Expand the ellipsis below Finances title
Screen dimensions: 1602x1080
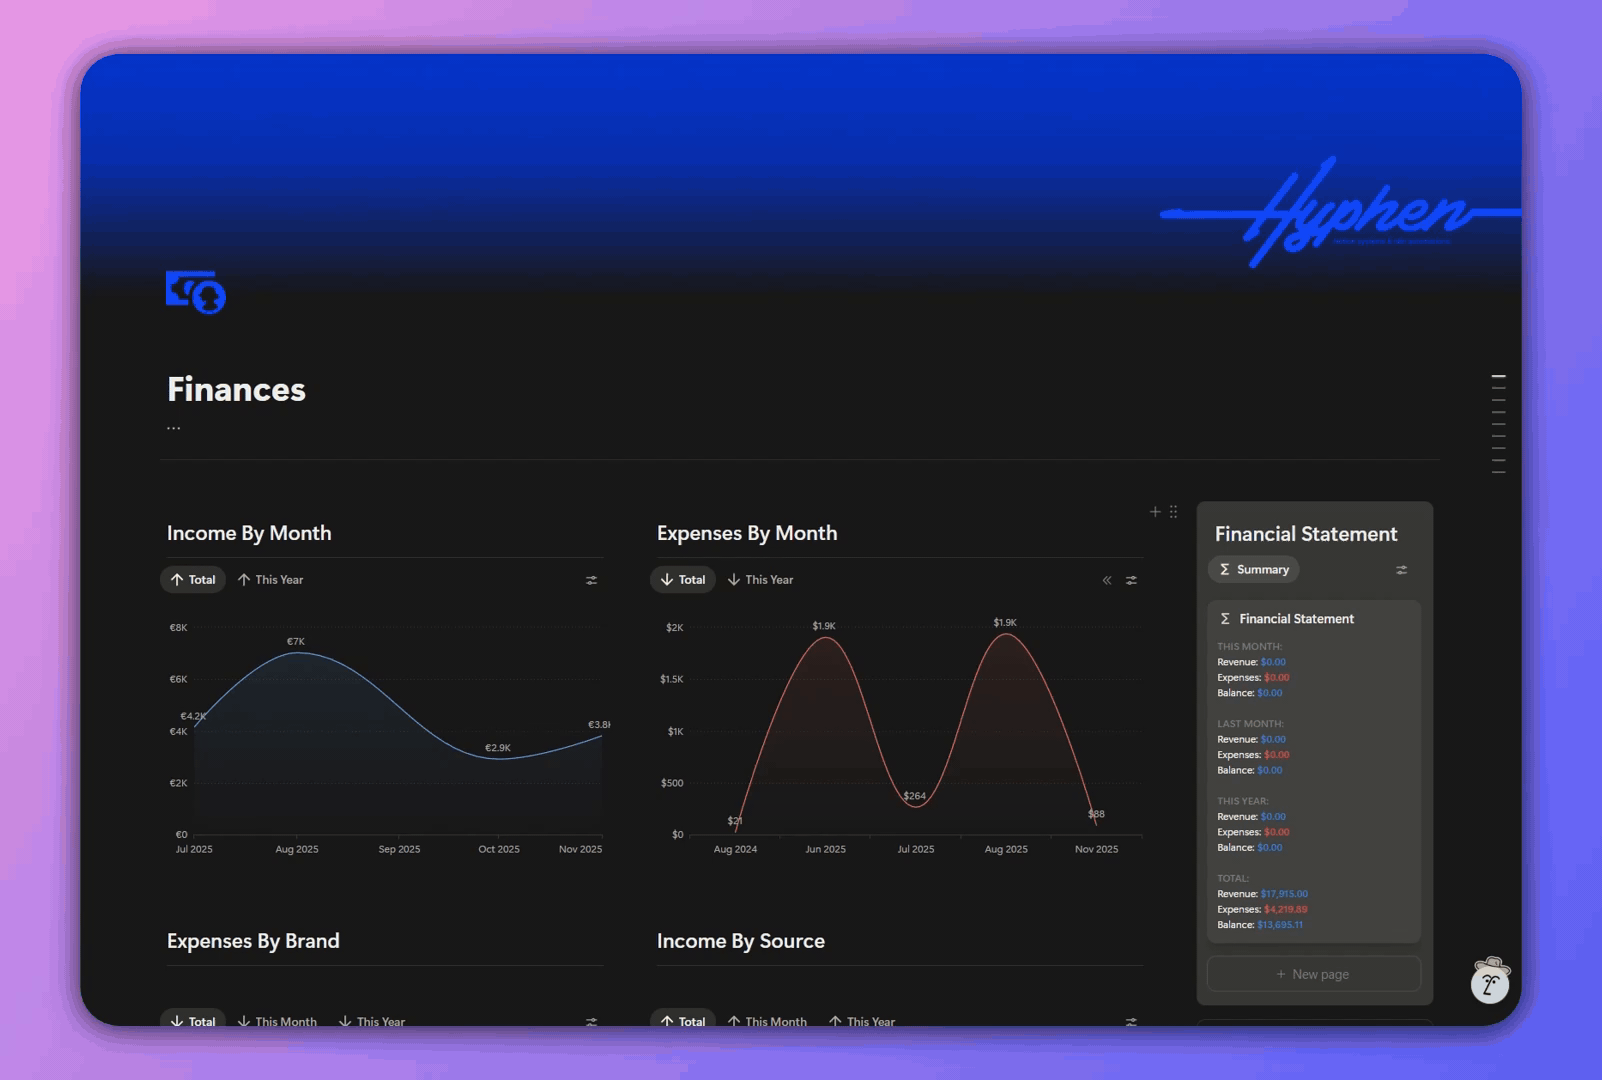pos(174,428)
